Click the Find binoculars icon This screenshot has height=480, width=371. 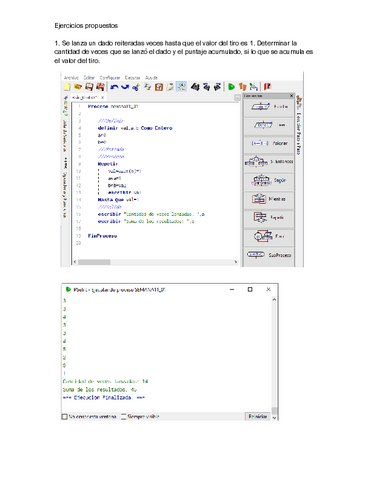pyautogui.click(x=195, y=87)
